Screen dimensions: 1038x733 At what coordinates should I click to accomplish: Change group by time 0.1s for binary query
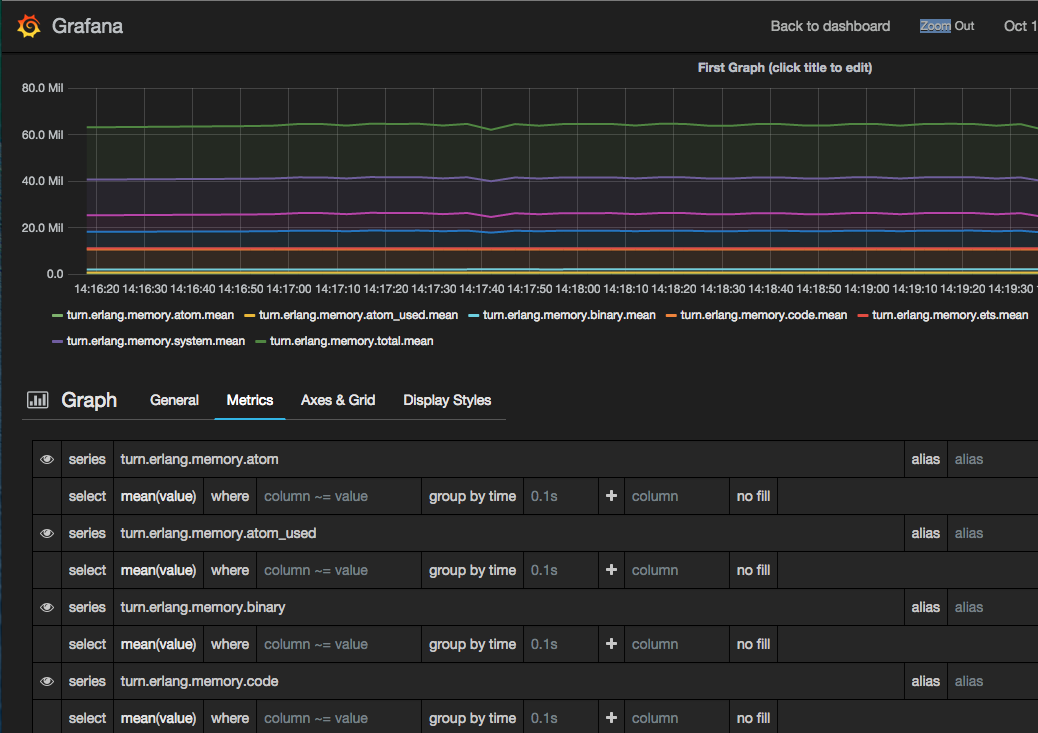[558, 644]
